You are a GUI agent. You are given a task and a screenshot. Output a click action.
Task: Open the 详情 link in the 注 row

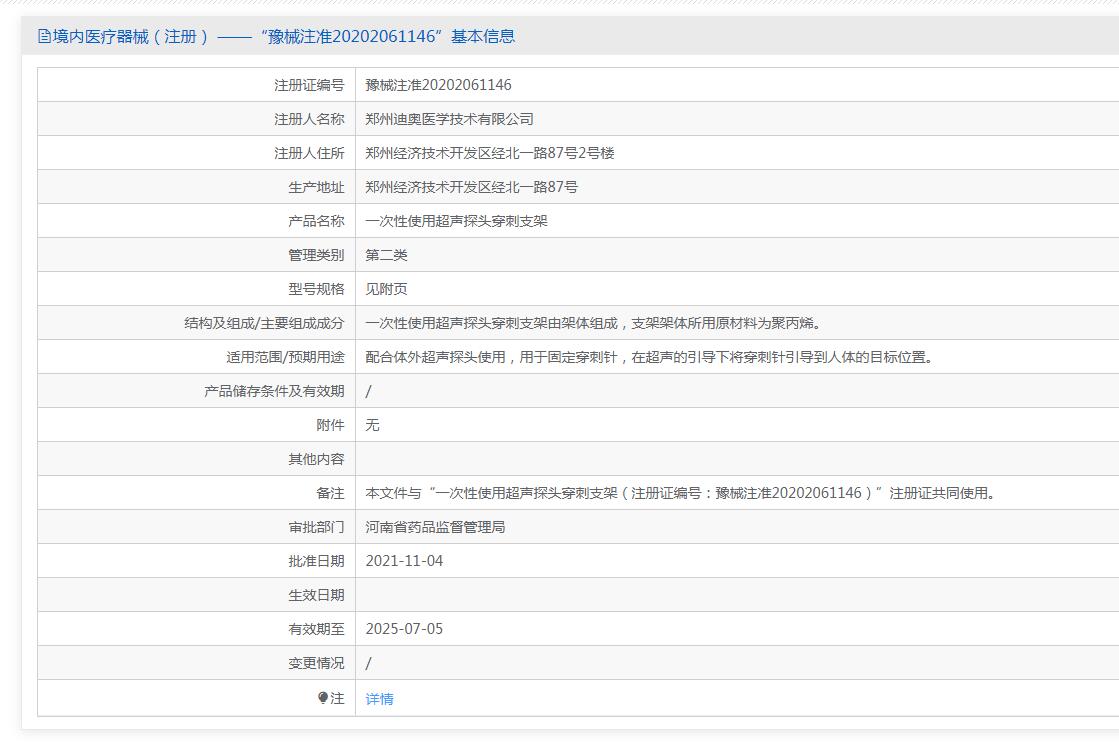point(379,699)
